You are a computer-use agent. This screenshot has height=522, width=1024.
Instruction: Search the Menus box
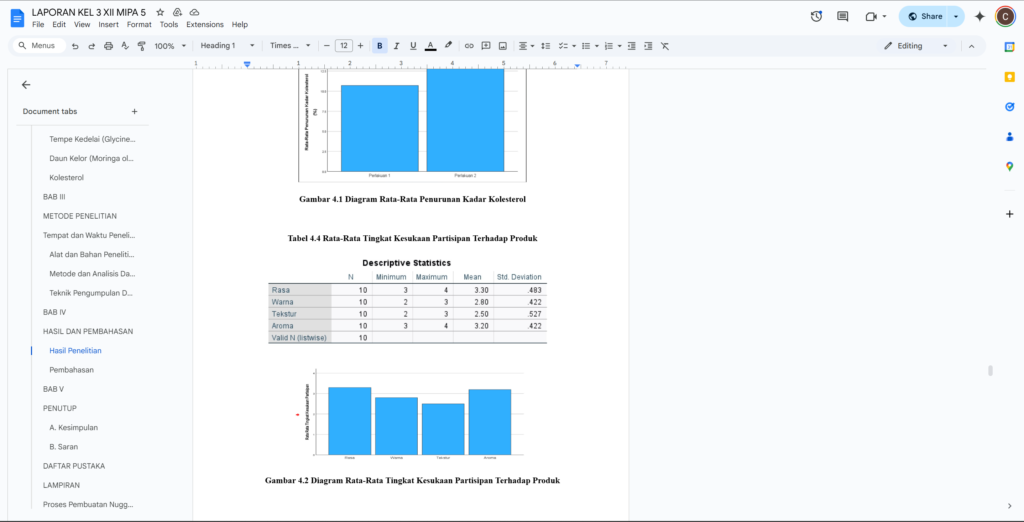tap(39, 46)
